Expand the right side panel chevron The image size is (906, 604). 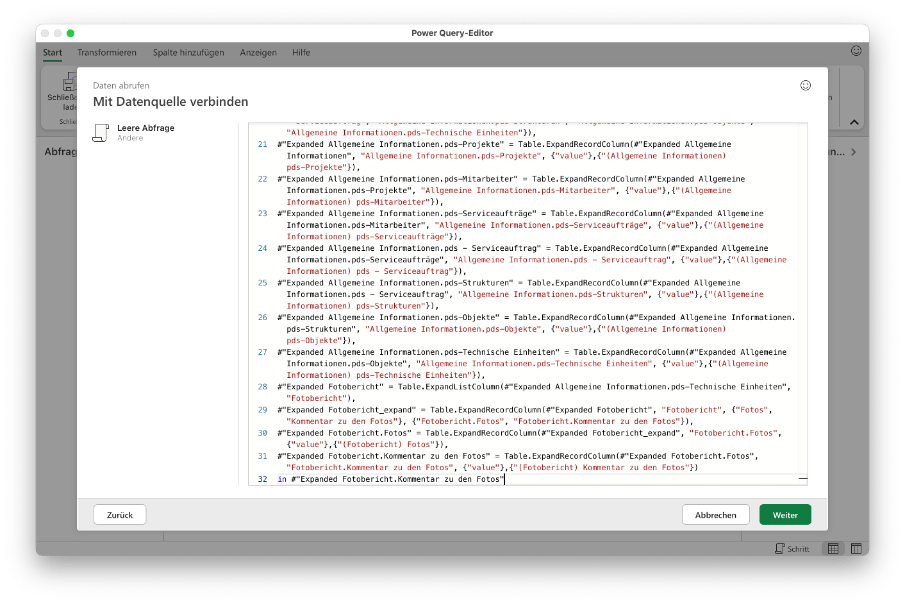click(x=853, y=152)
